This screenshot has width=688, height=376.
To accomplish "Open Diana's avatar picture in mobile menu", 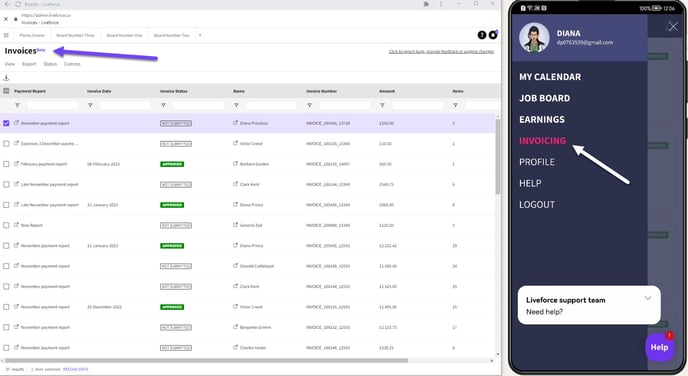I will (x=534, y=38).
